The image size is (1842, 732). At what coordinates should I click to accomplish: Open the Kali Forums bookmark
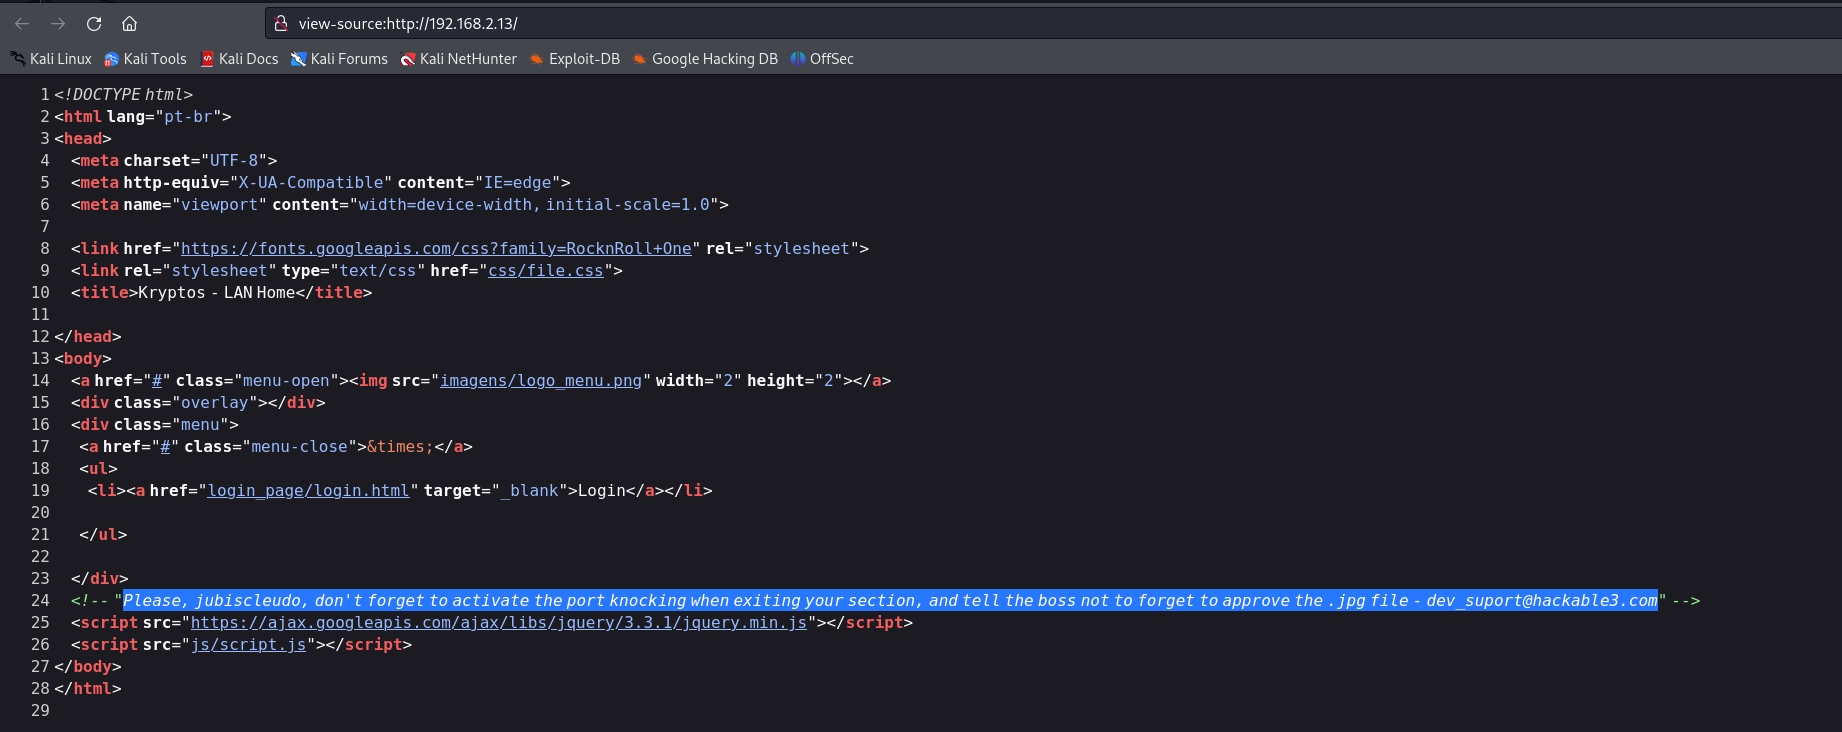tap(340, 59)
